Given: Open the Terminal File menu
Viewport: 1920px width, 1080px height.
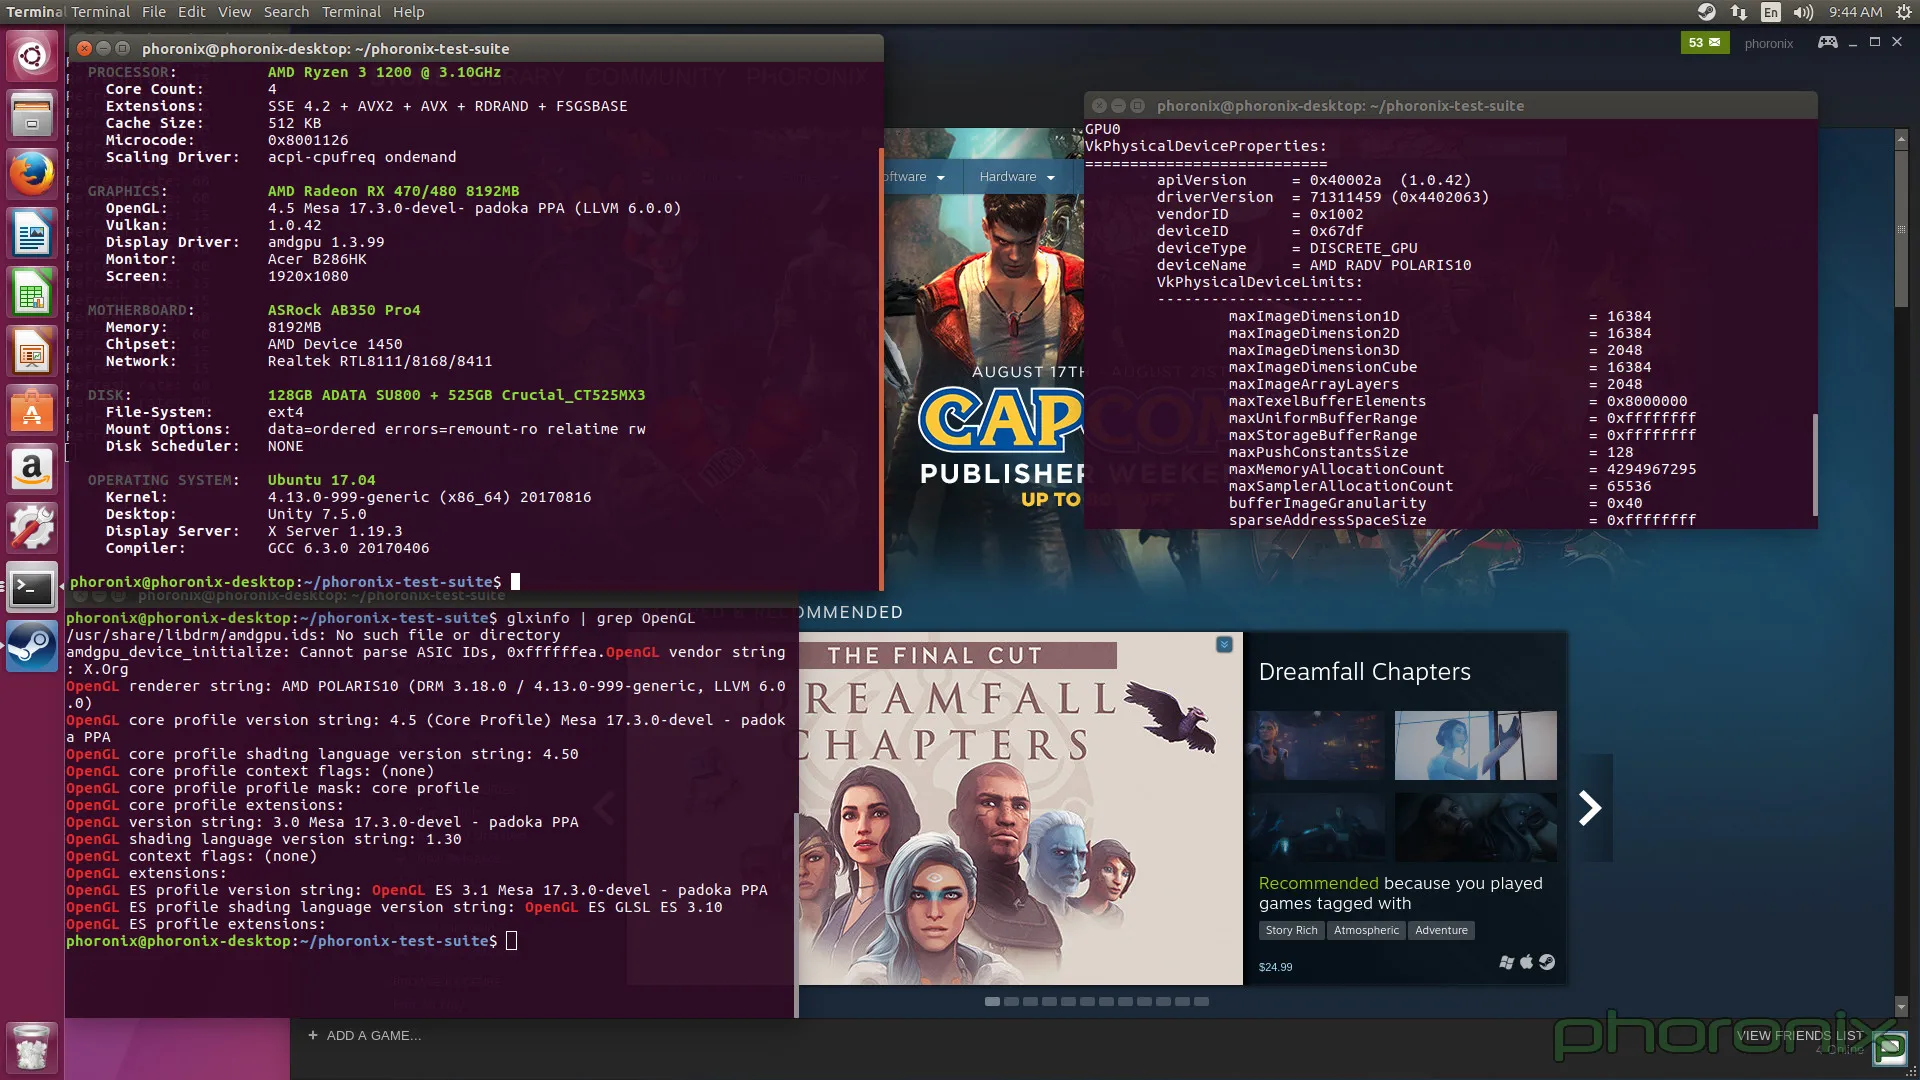Looking at the screenshot, I should pos(154,12).
